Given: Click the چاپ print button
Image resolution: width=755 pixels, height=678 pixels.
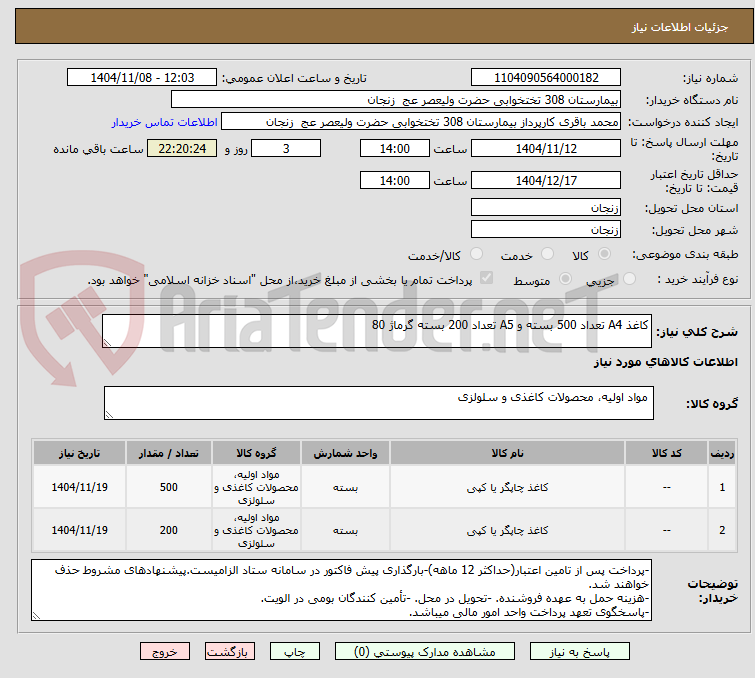Looking at the screenshot, I should tap(295, 652).
